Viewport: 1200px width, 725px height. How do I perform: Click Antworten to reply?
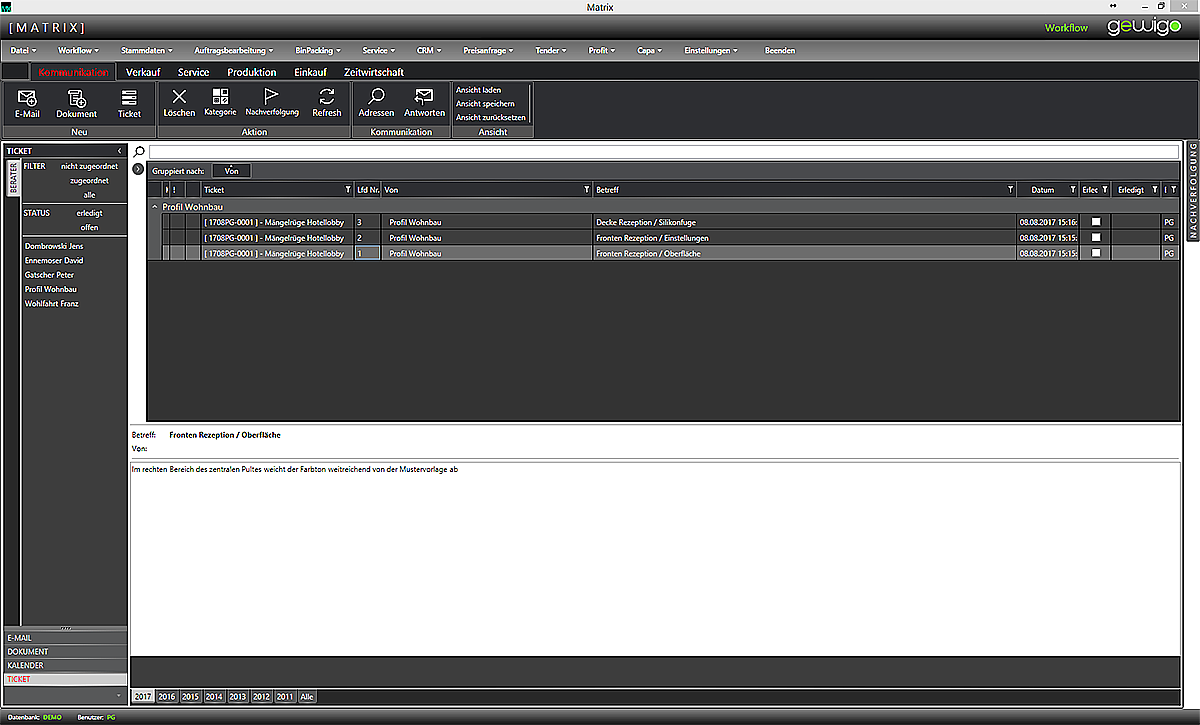tap(424, 102)
